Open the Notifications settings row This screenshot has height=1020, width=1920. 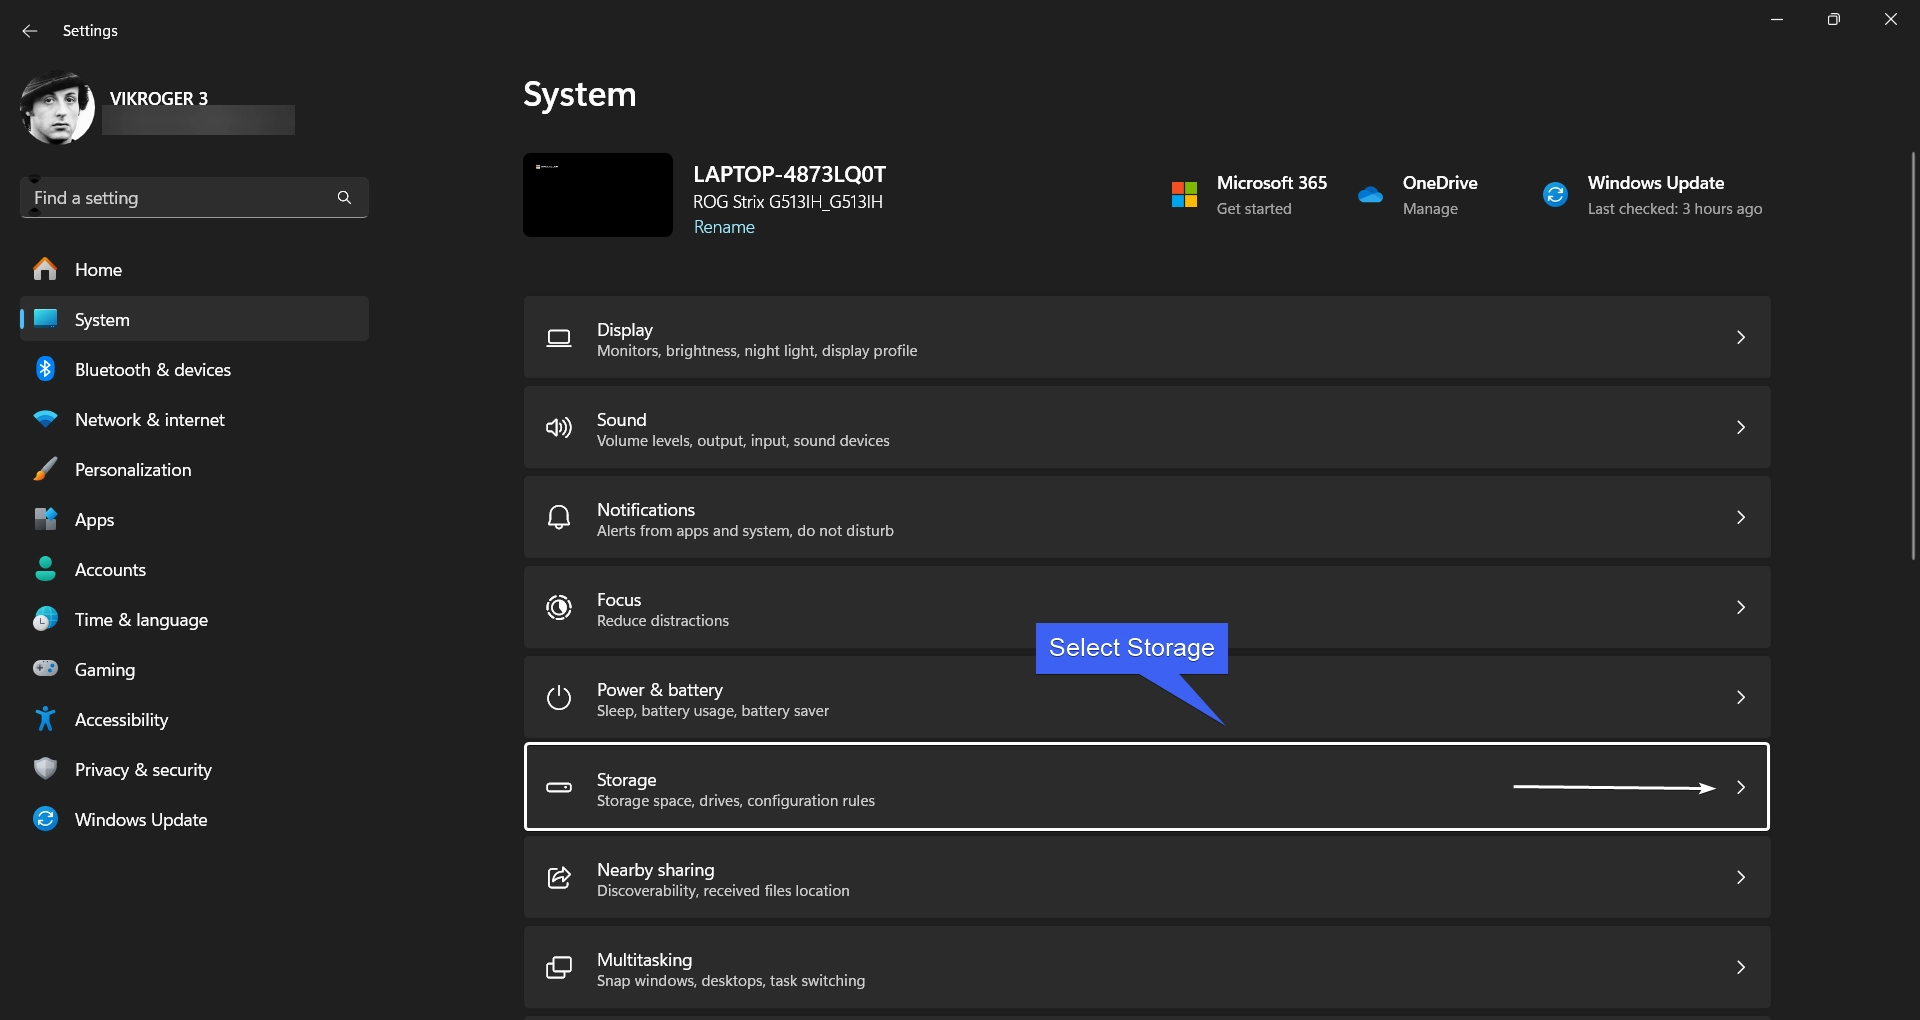[1147, 517]
